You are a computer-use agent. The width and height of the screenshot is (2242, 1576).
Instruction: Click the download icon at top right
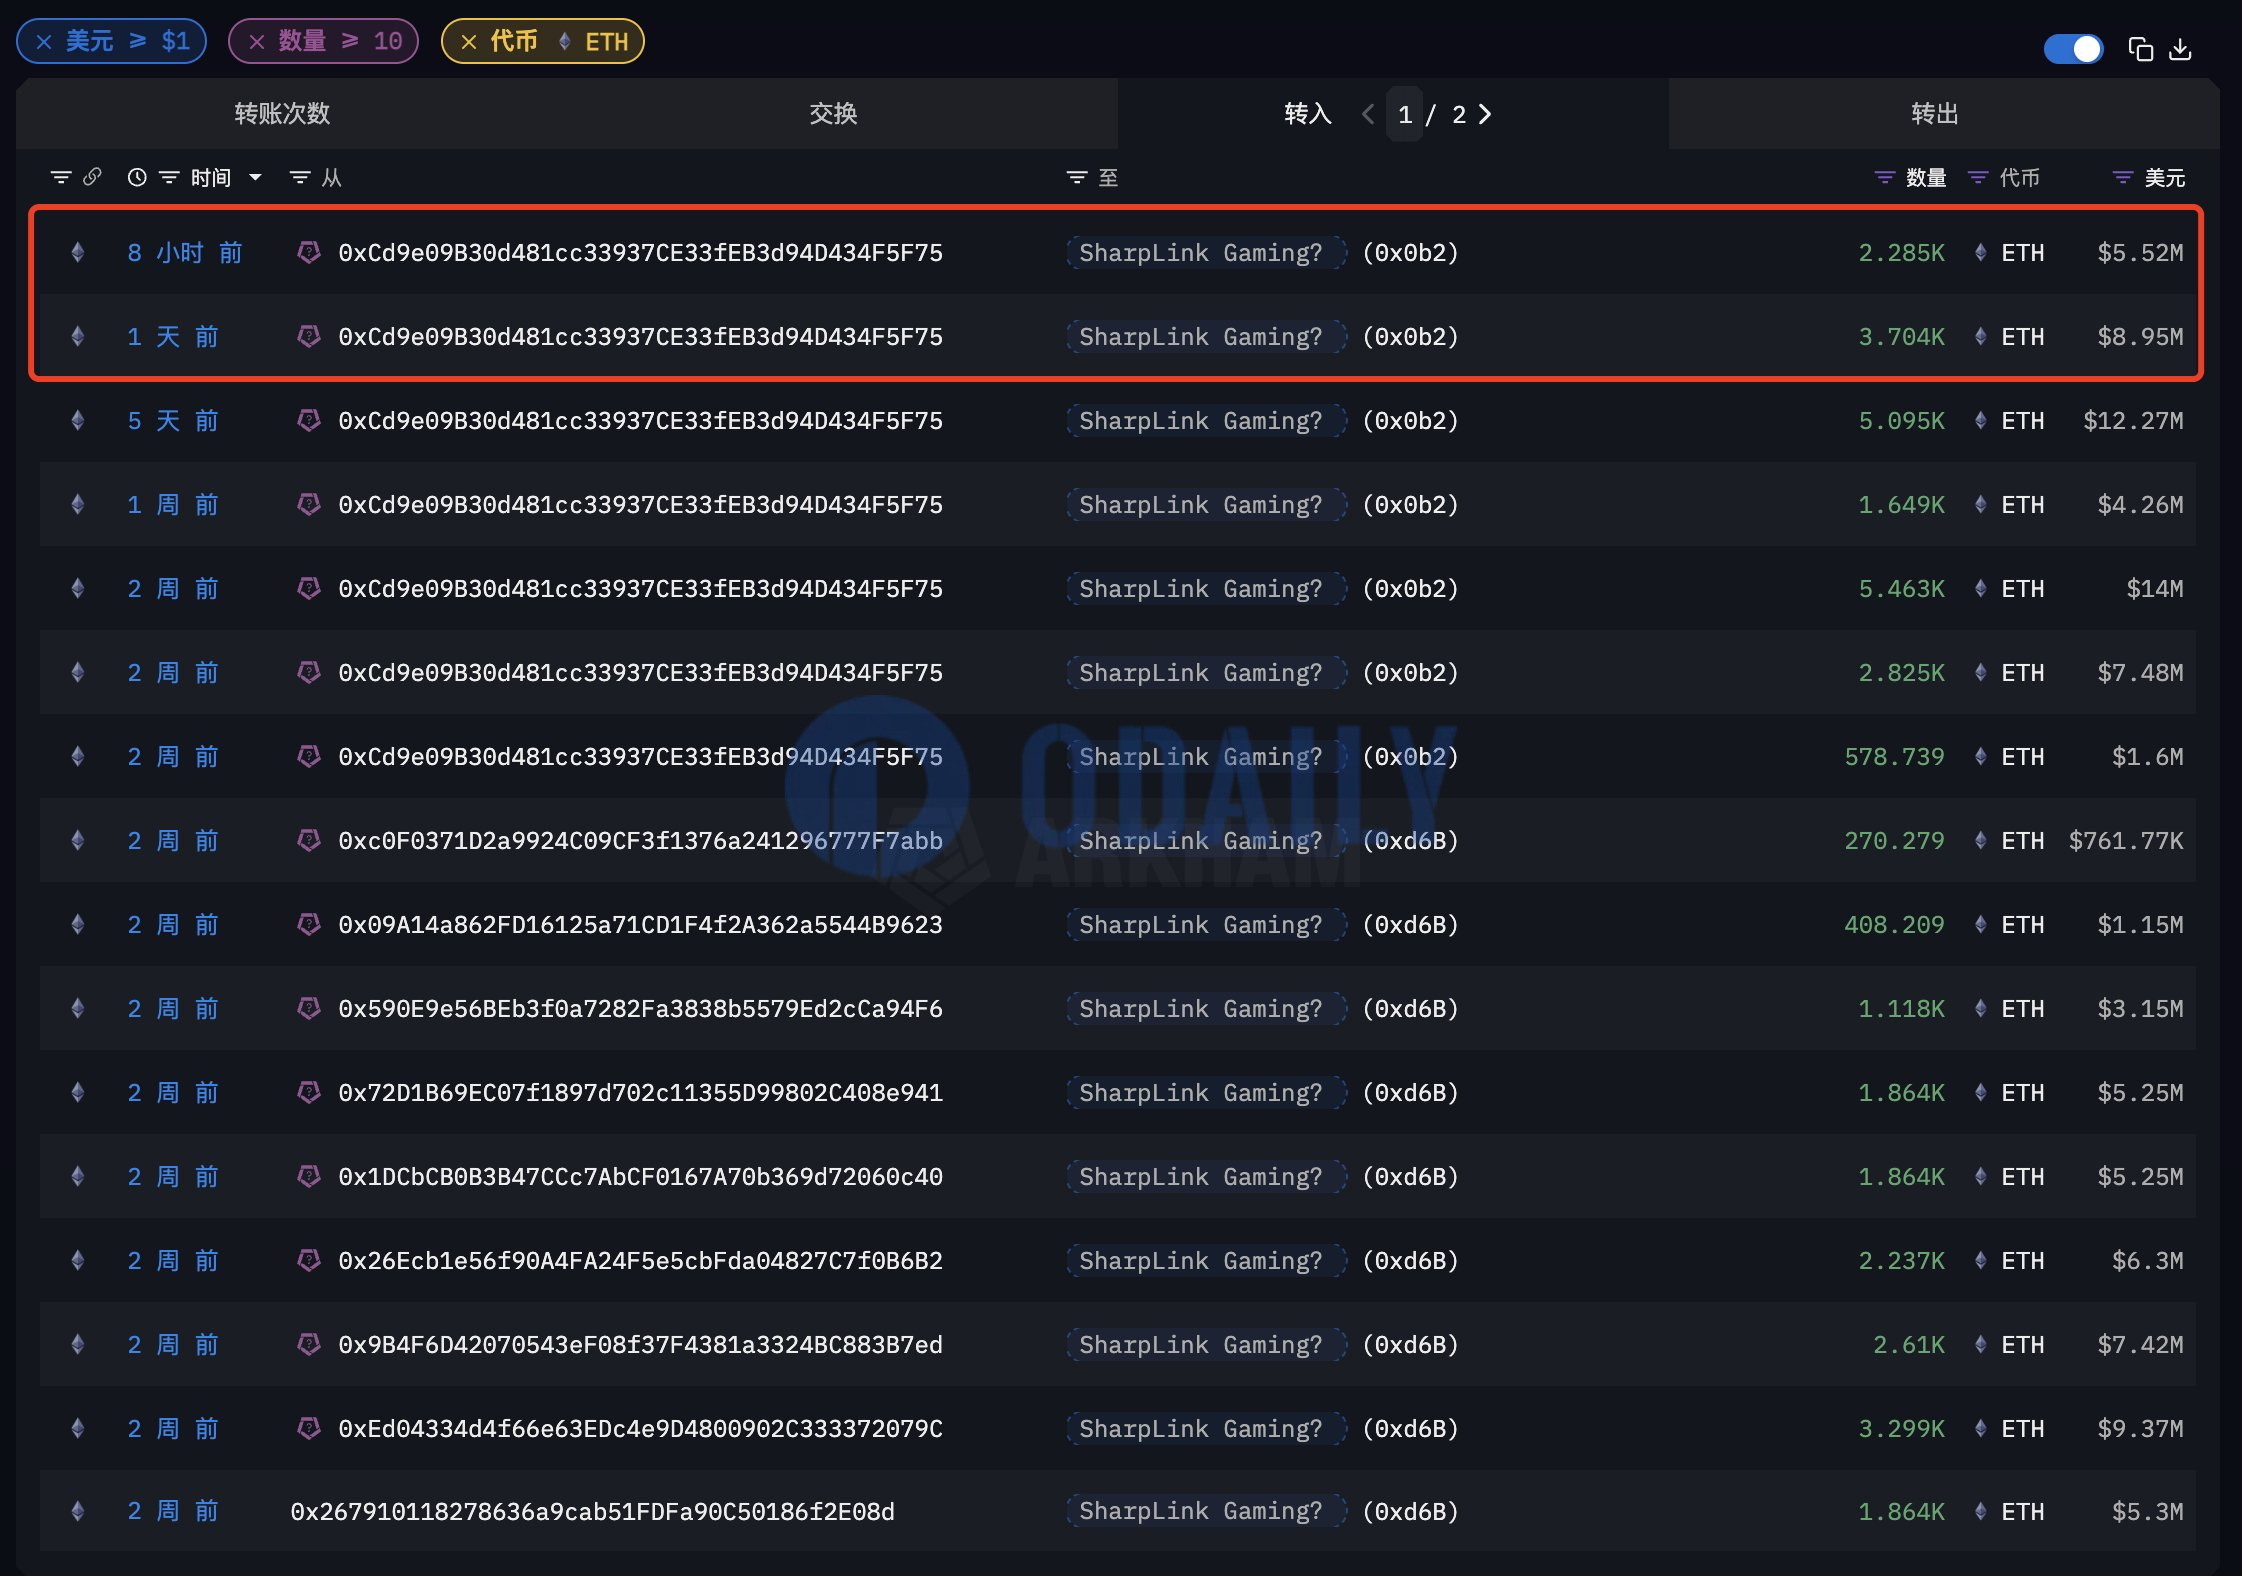pyautogui.click(x=2181, y=49)
